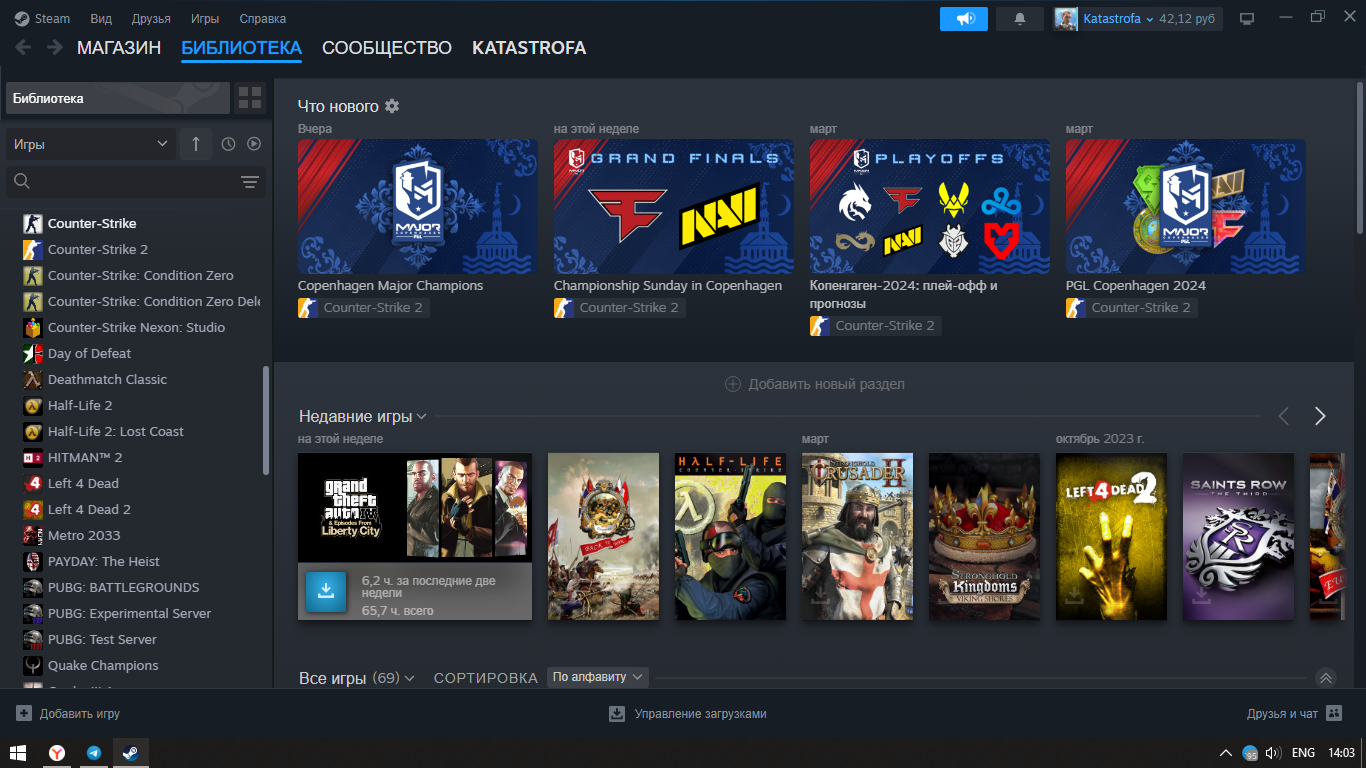Image resolution: width=1366 pixels, height=768 pixels.
Task: Click 'Добавить новый раздел' button
Action: [815, 384]
